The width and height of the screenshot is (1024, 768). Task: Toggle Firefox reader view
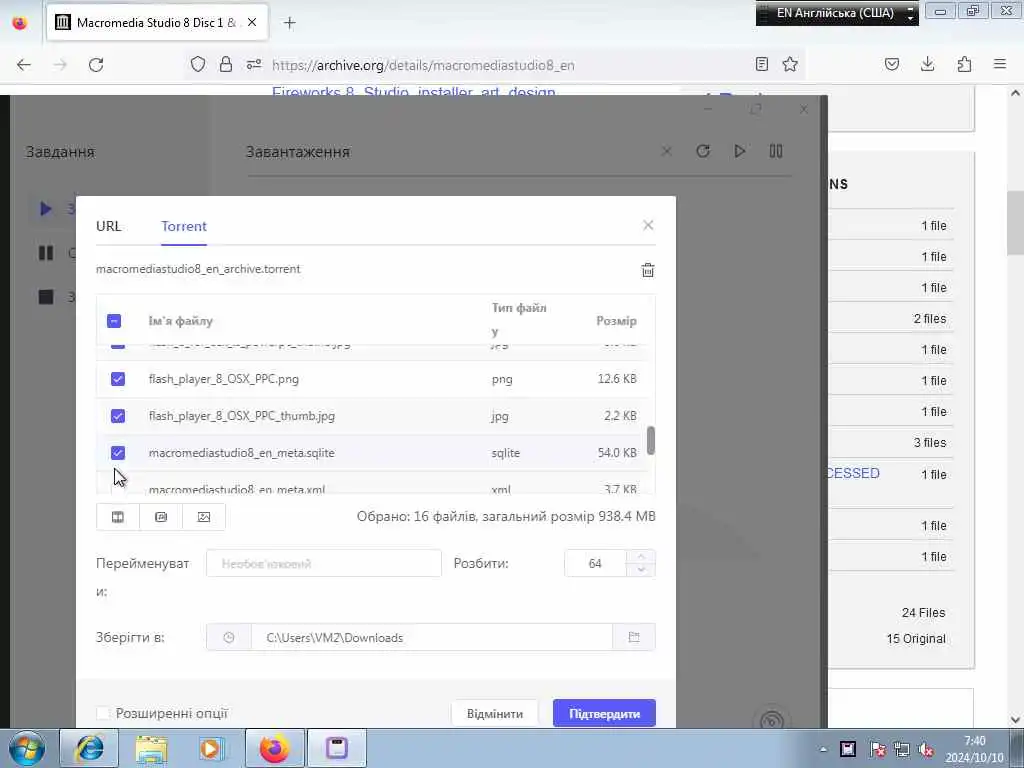761,64
